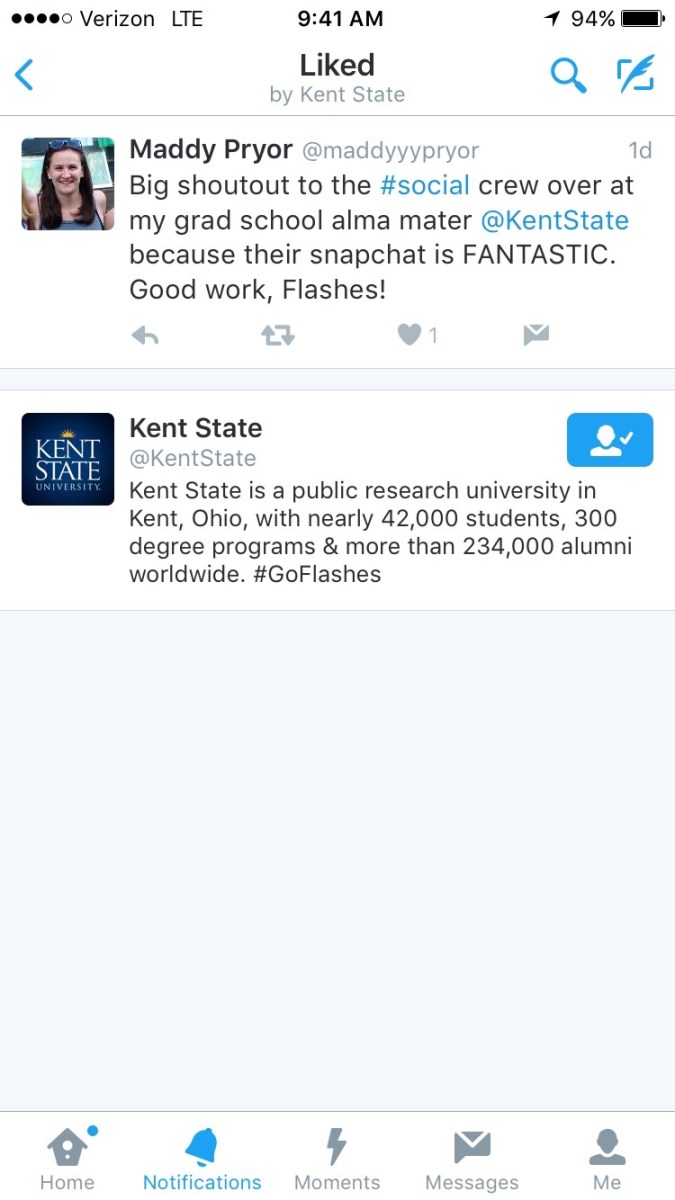
Task: Open the #social hashtag link
Action: coord(425,185)
